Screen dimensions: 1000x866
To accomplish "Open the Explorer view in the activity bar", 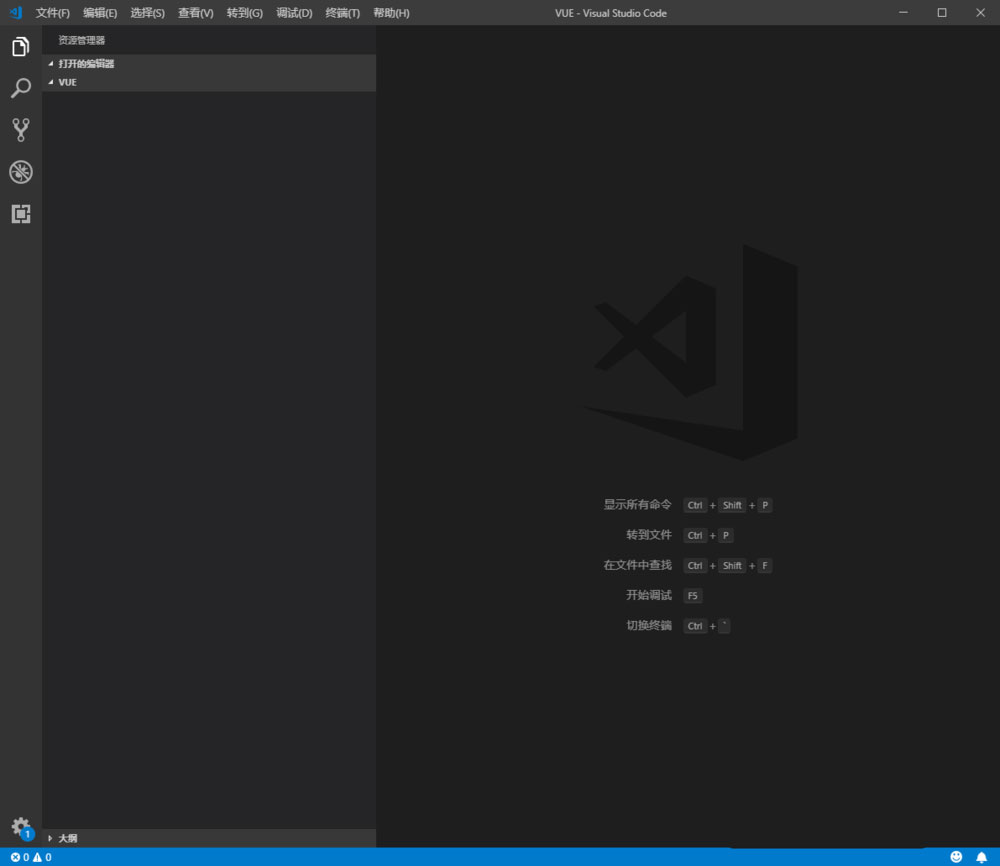I will point(20,46).
